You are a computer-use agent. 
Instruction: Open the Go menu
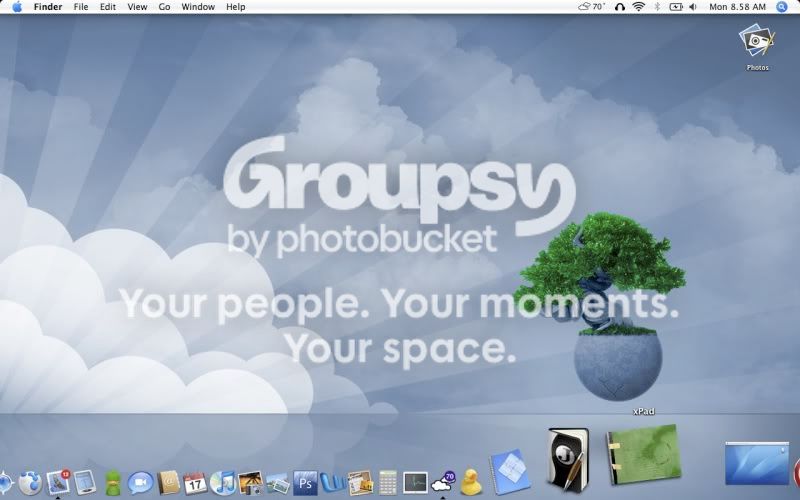click(164, 7)
